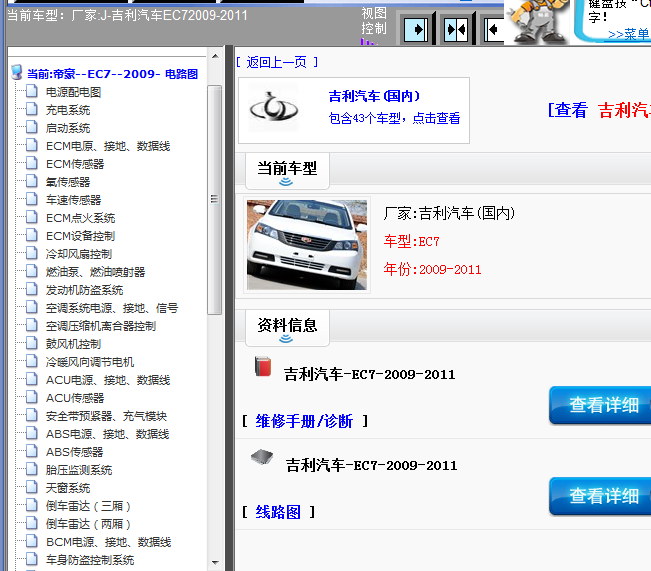Click document icon beside 电源配电图
The height and width of the screenshot is (571, 651).
point(32,91)
